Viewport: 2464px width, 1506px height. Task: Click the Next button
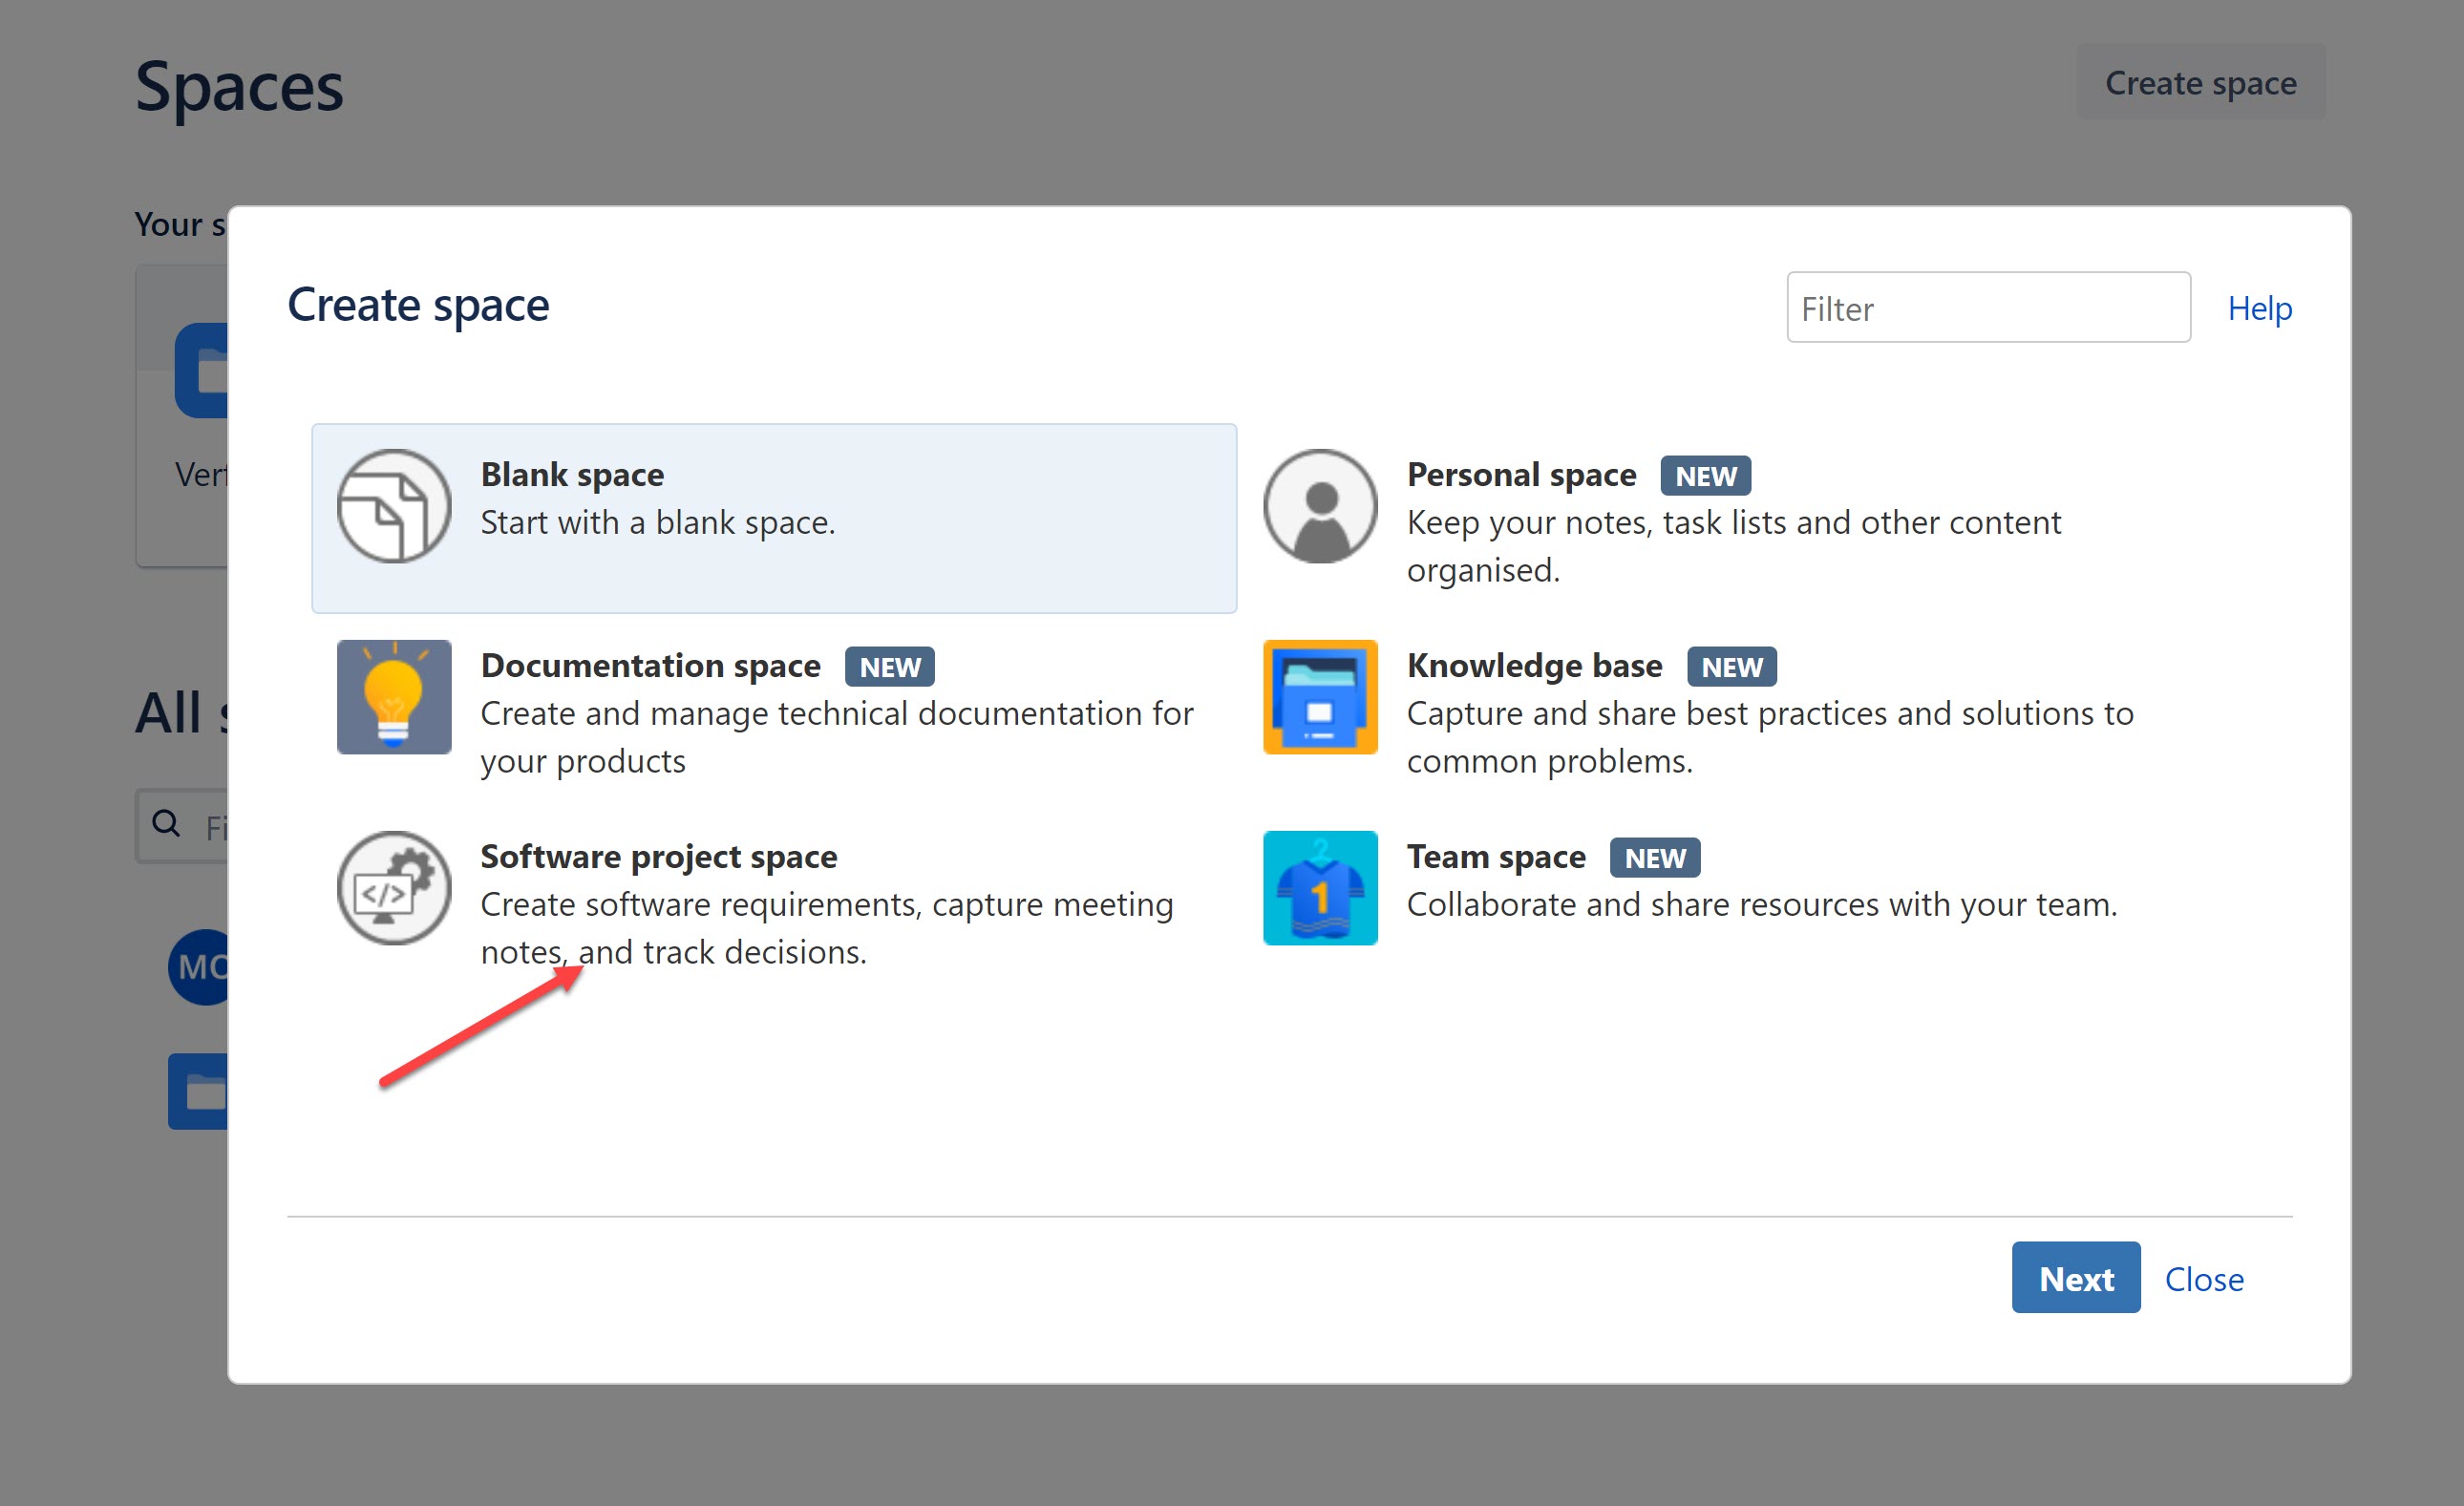(x=2076, y=1278)
